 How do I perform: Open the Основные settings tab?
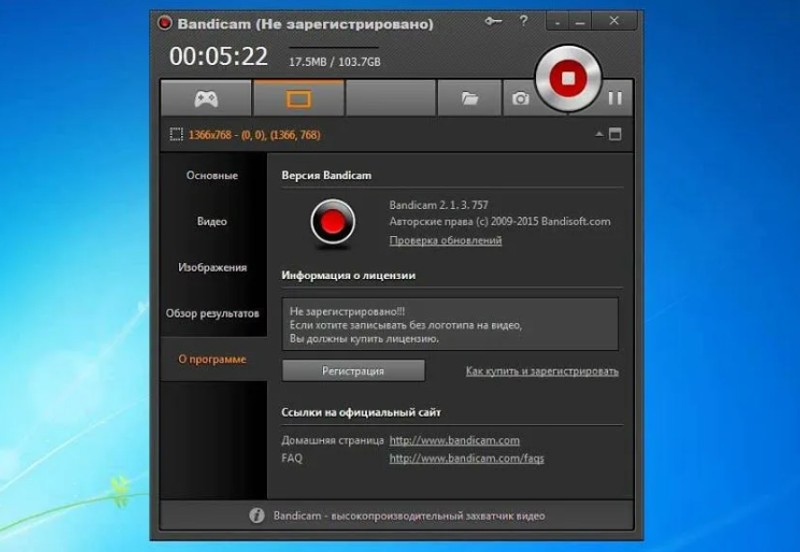(212, 175)
